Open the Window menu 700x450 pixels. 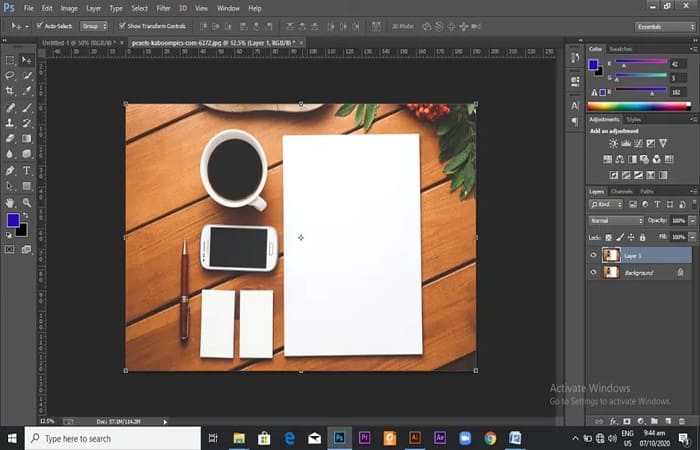[228, 8]
